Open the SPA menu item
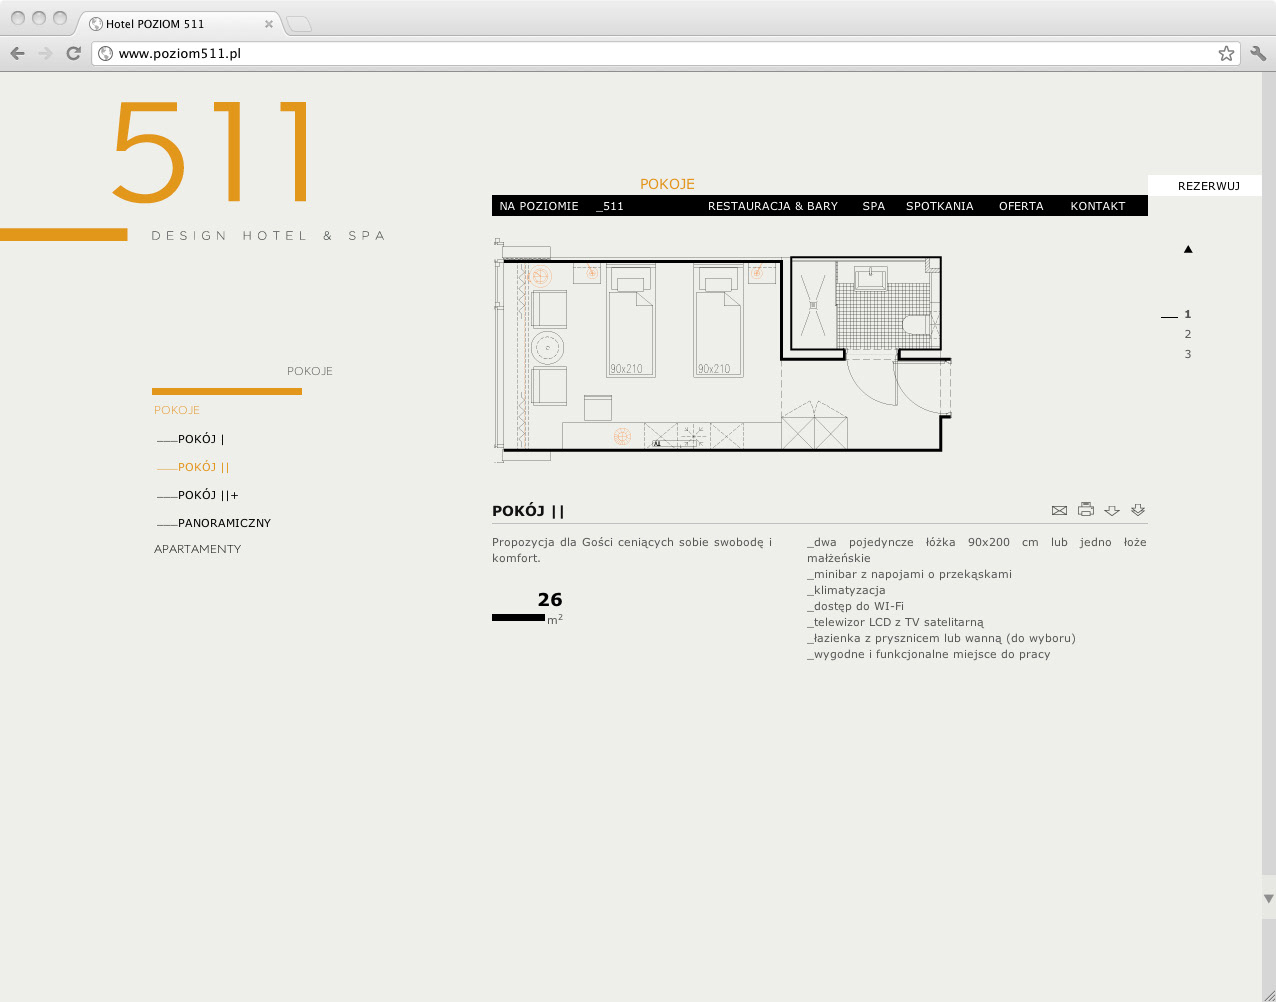The width and height of the screenshot is (1276, 1002). coord(873,206)
